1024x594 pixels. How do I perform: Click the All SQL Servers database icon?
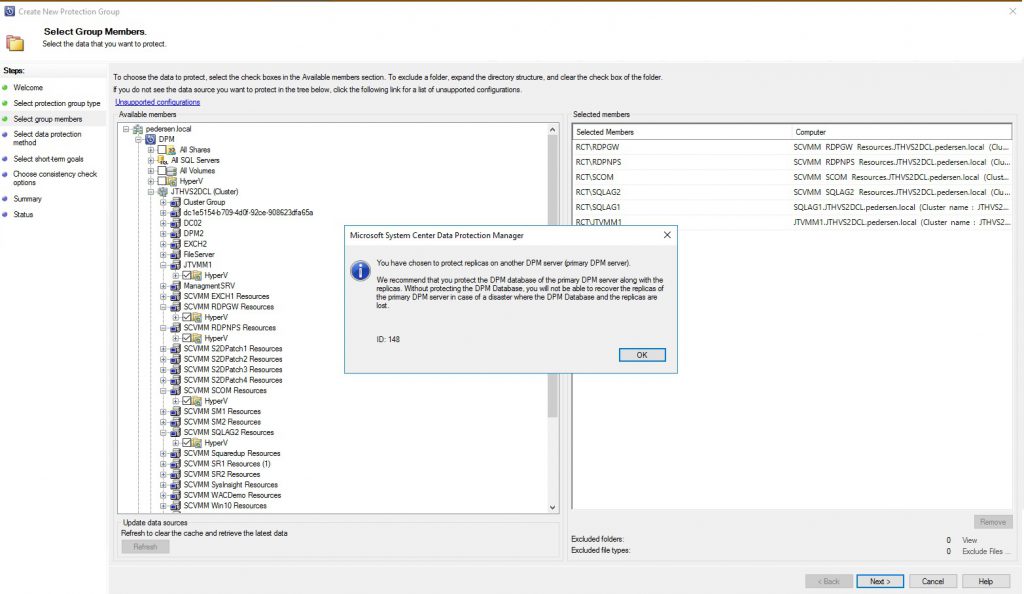(163, 161)
